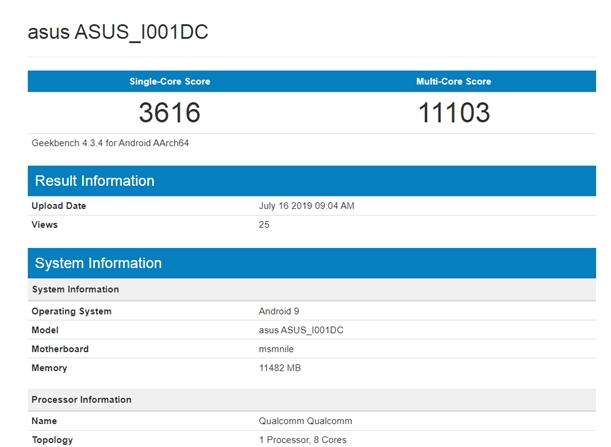Image resolution: width=611 pixels, height=447 pixels.
Task: Click the Android 9 value
Action: [x=280, y=311]
